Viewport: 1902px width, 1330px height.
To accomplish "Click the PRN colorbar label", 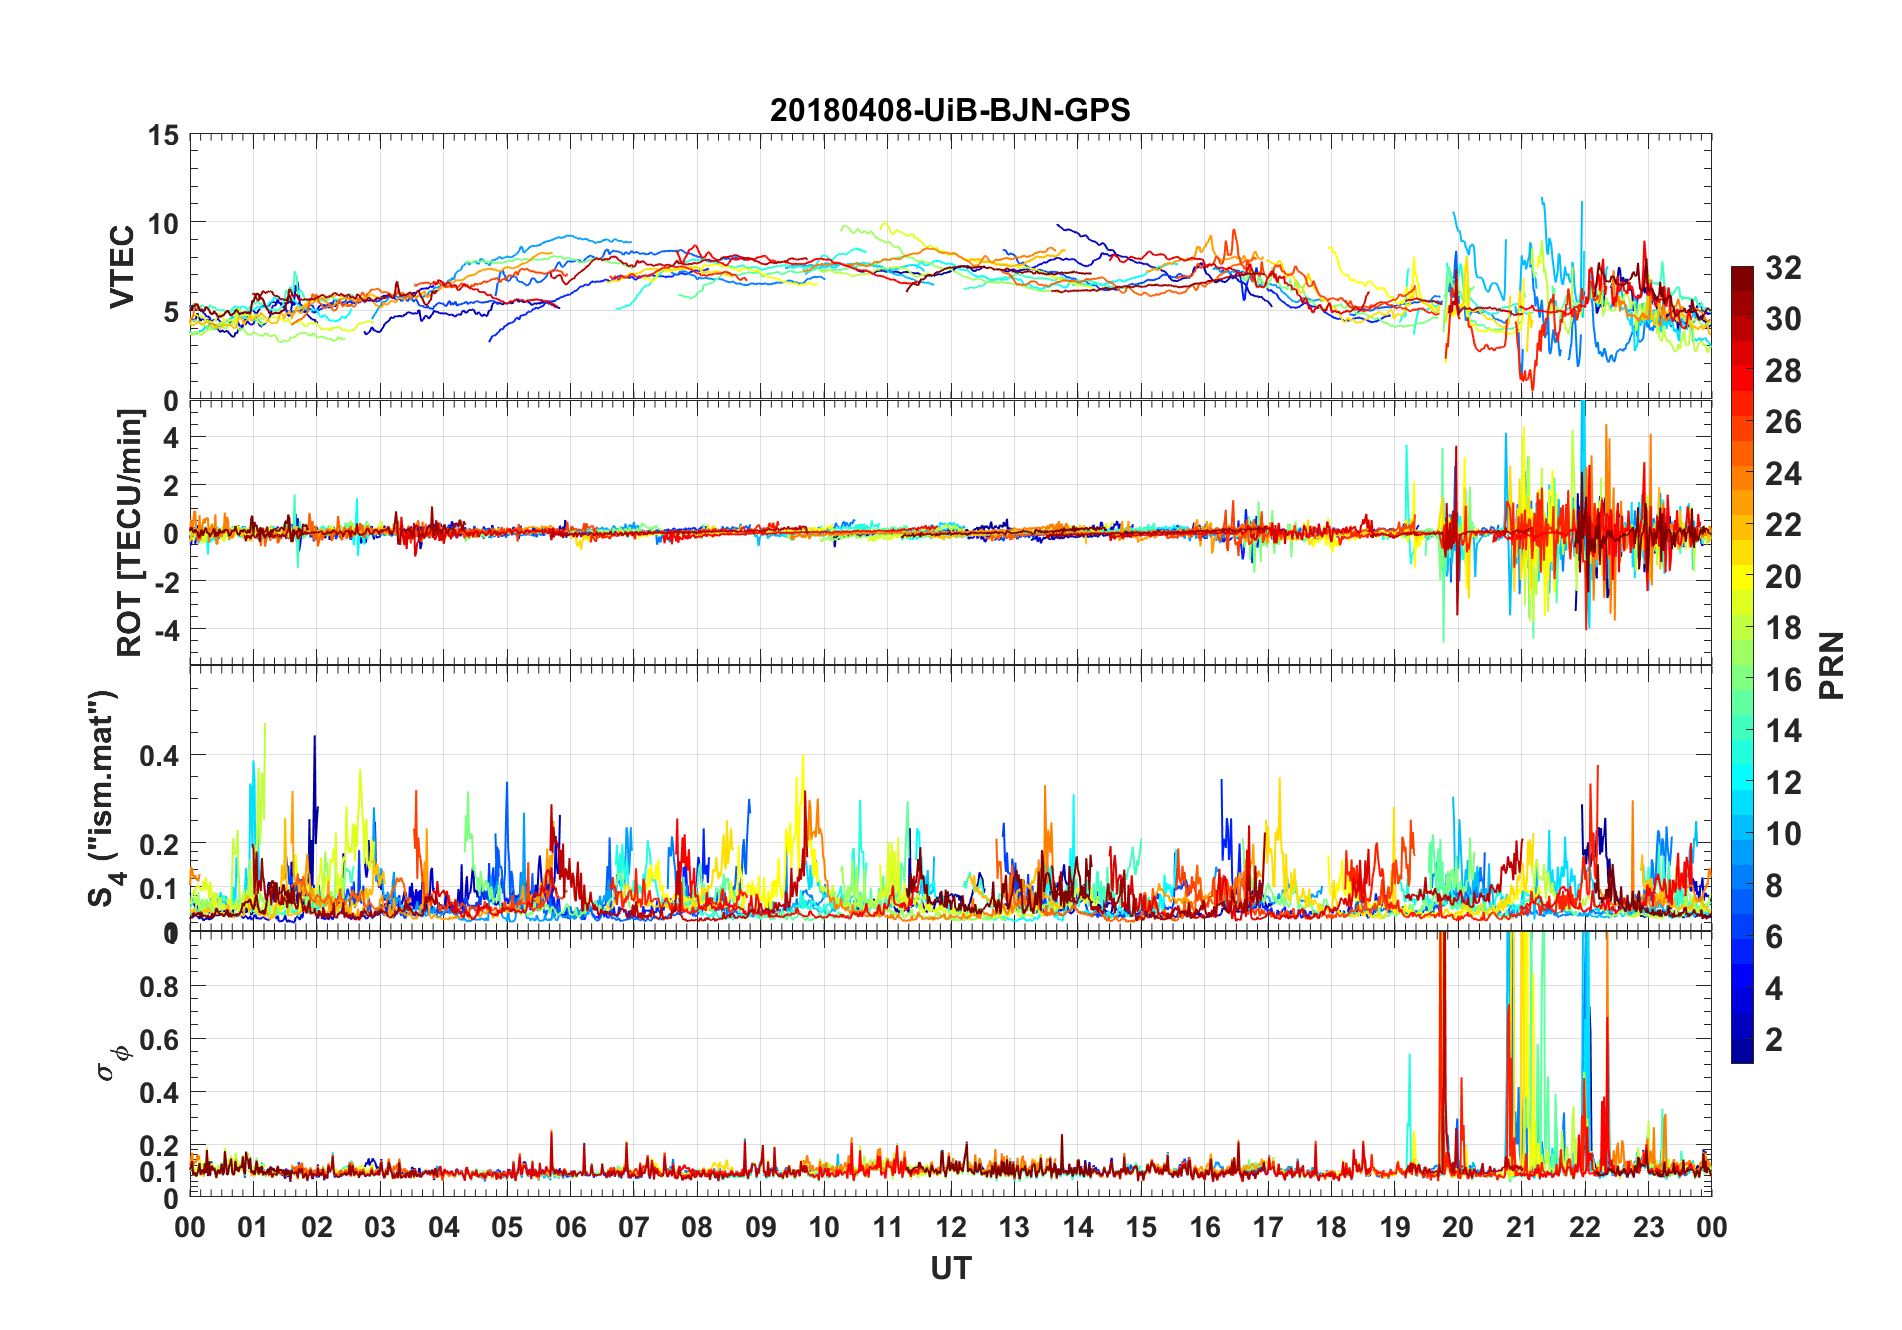I will [x=1831, y=666].
